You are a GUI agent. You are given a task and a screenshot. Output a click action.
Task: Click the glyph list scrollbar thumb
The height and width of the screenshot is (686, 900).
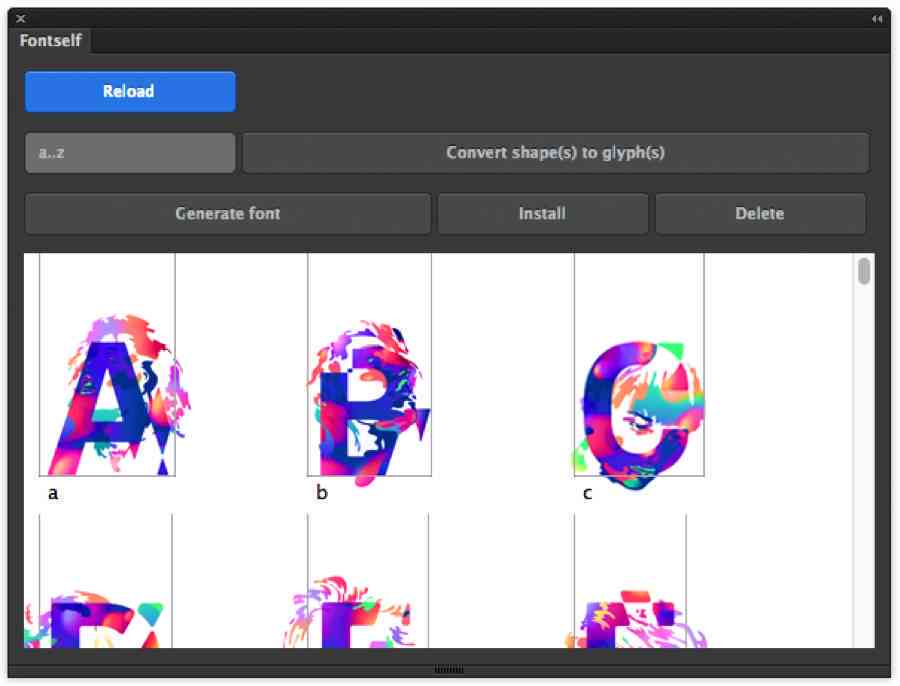(x=864, y=271)
